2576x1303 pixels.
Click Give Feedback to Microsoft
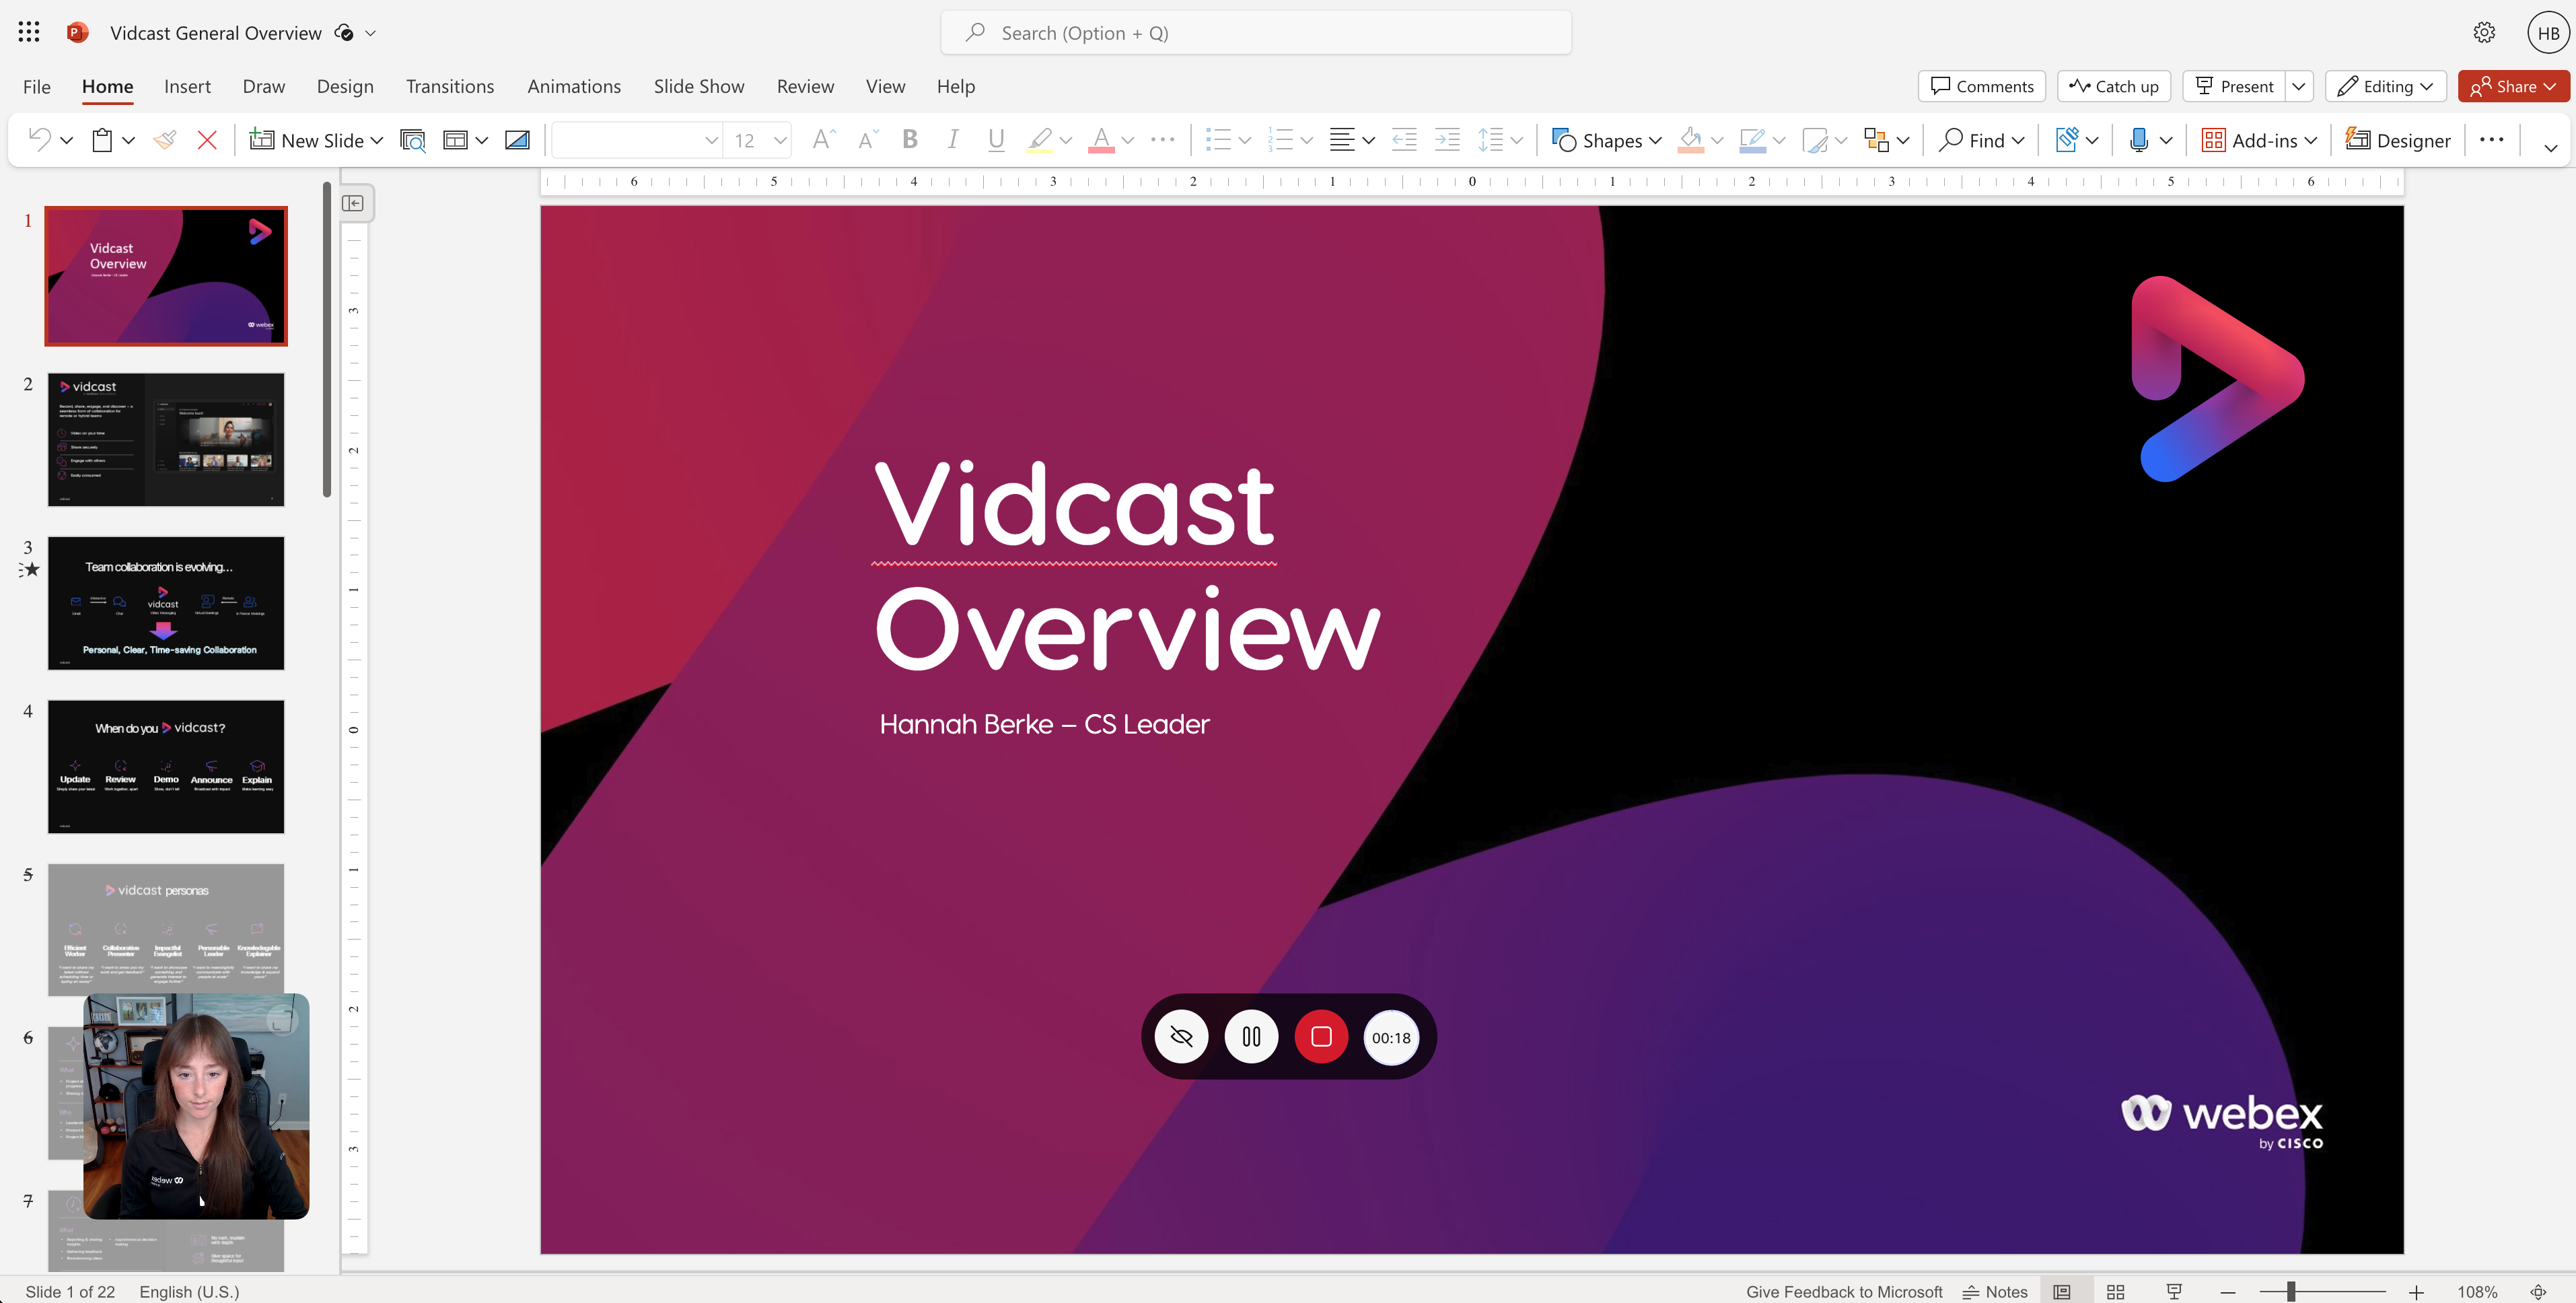click(1844, 1292)
